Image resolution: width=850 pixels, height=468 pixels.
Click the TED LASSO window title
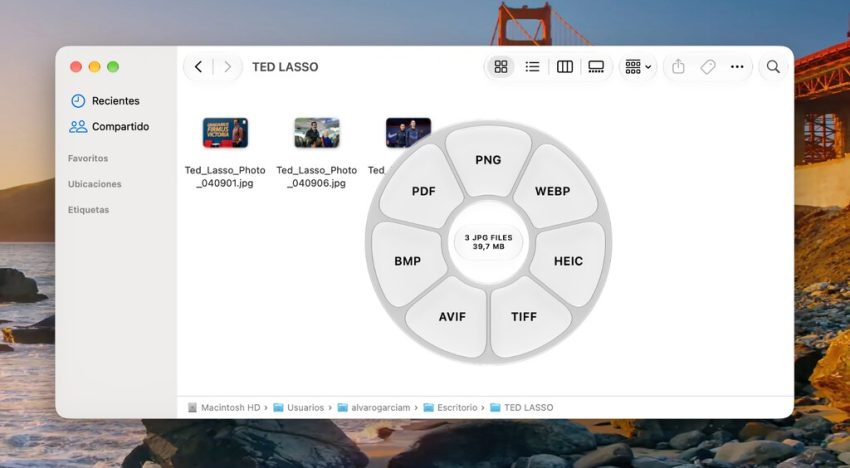tap(285, 67)
